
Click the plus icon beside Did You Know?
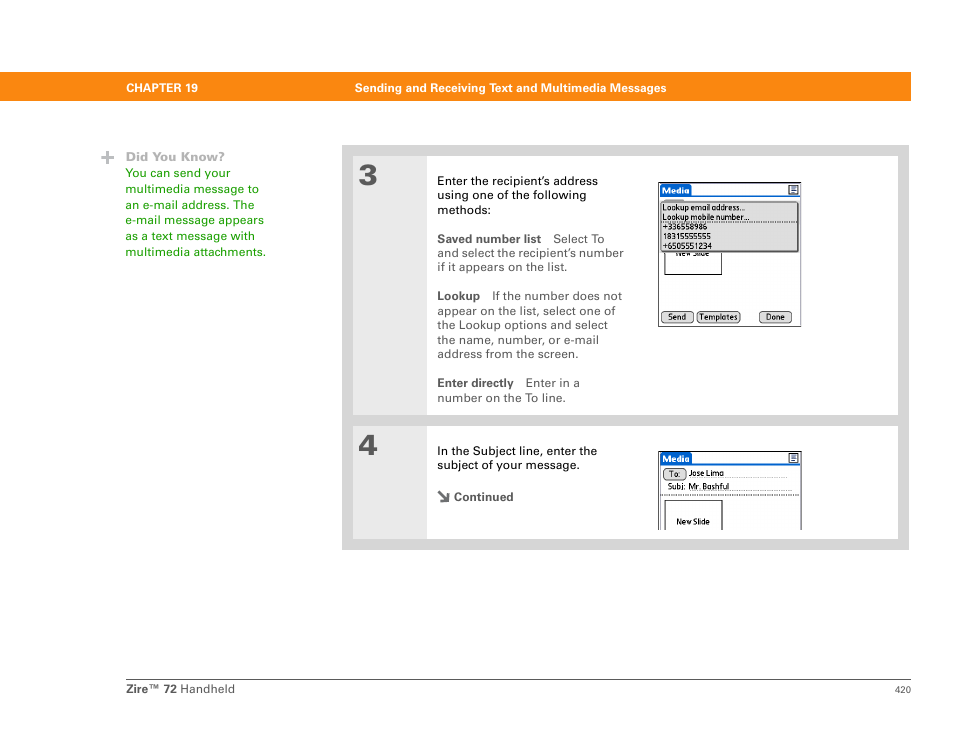[107, 158]
